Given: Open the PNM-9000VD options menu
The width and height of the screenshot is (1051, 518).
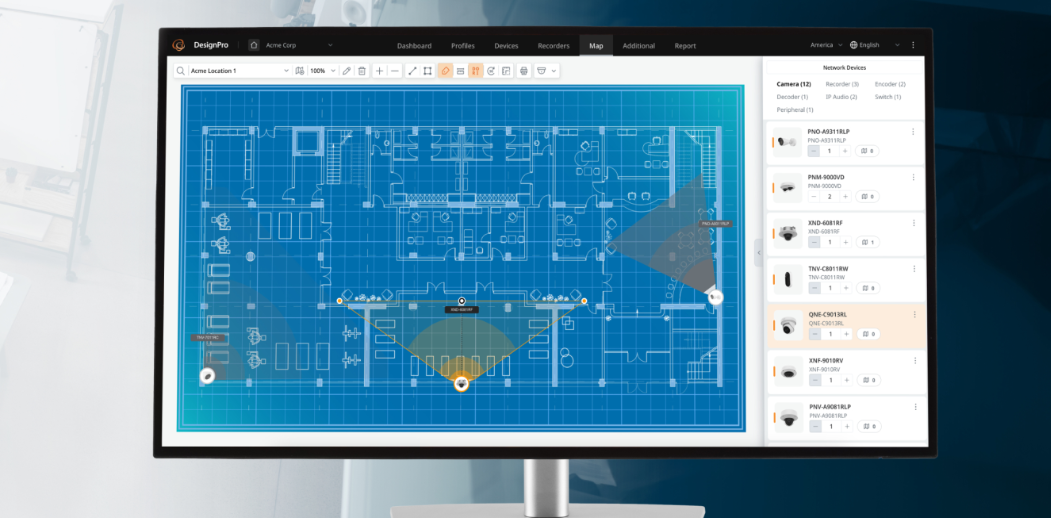Looking at the screenshot, I should [x=913, y=178].
